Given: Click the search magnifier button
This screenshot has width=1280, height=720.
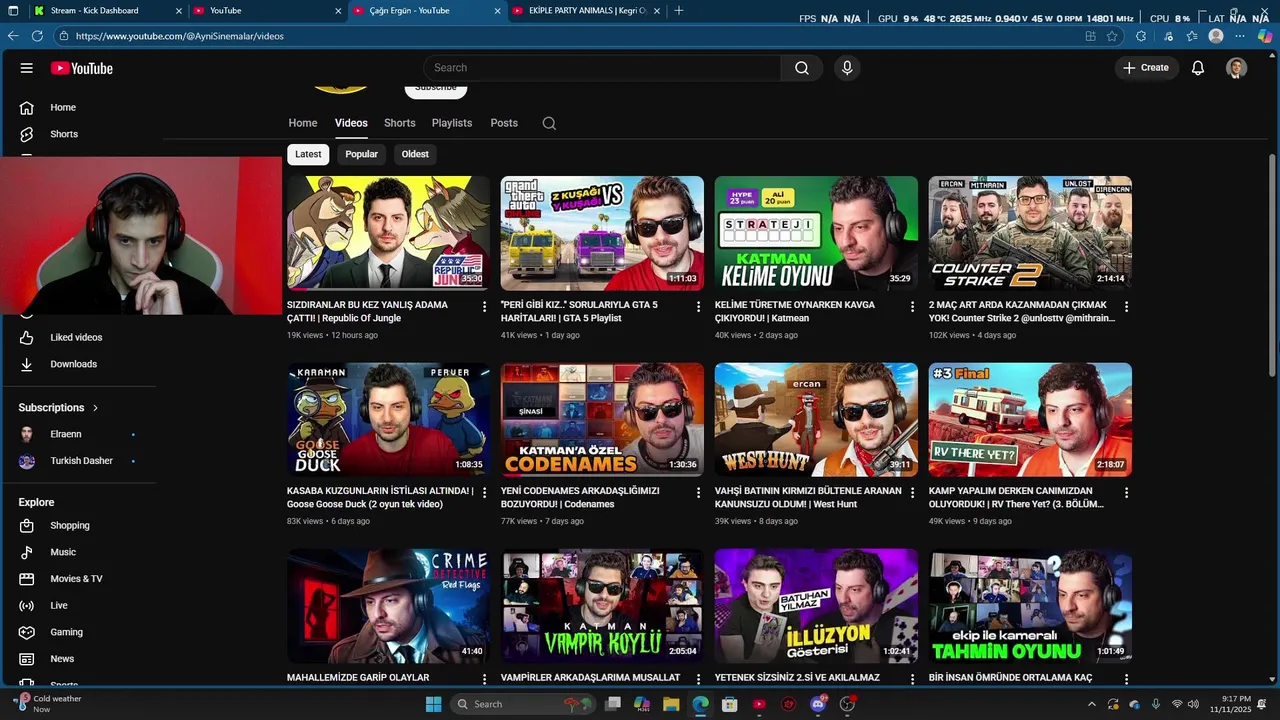Looking at the screenshot, I should pyautogui.click(x=801, y=68).
